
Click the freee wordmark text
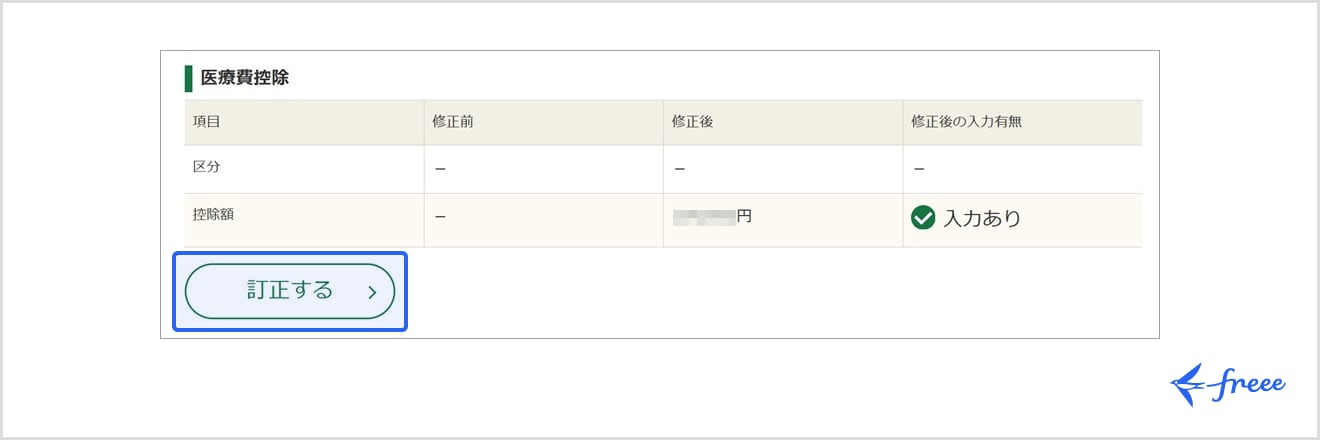pos(1249,385)
